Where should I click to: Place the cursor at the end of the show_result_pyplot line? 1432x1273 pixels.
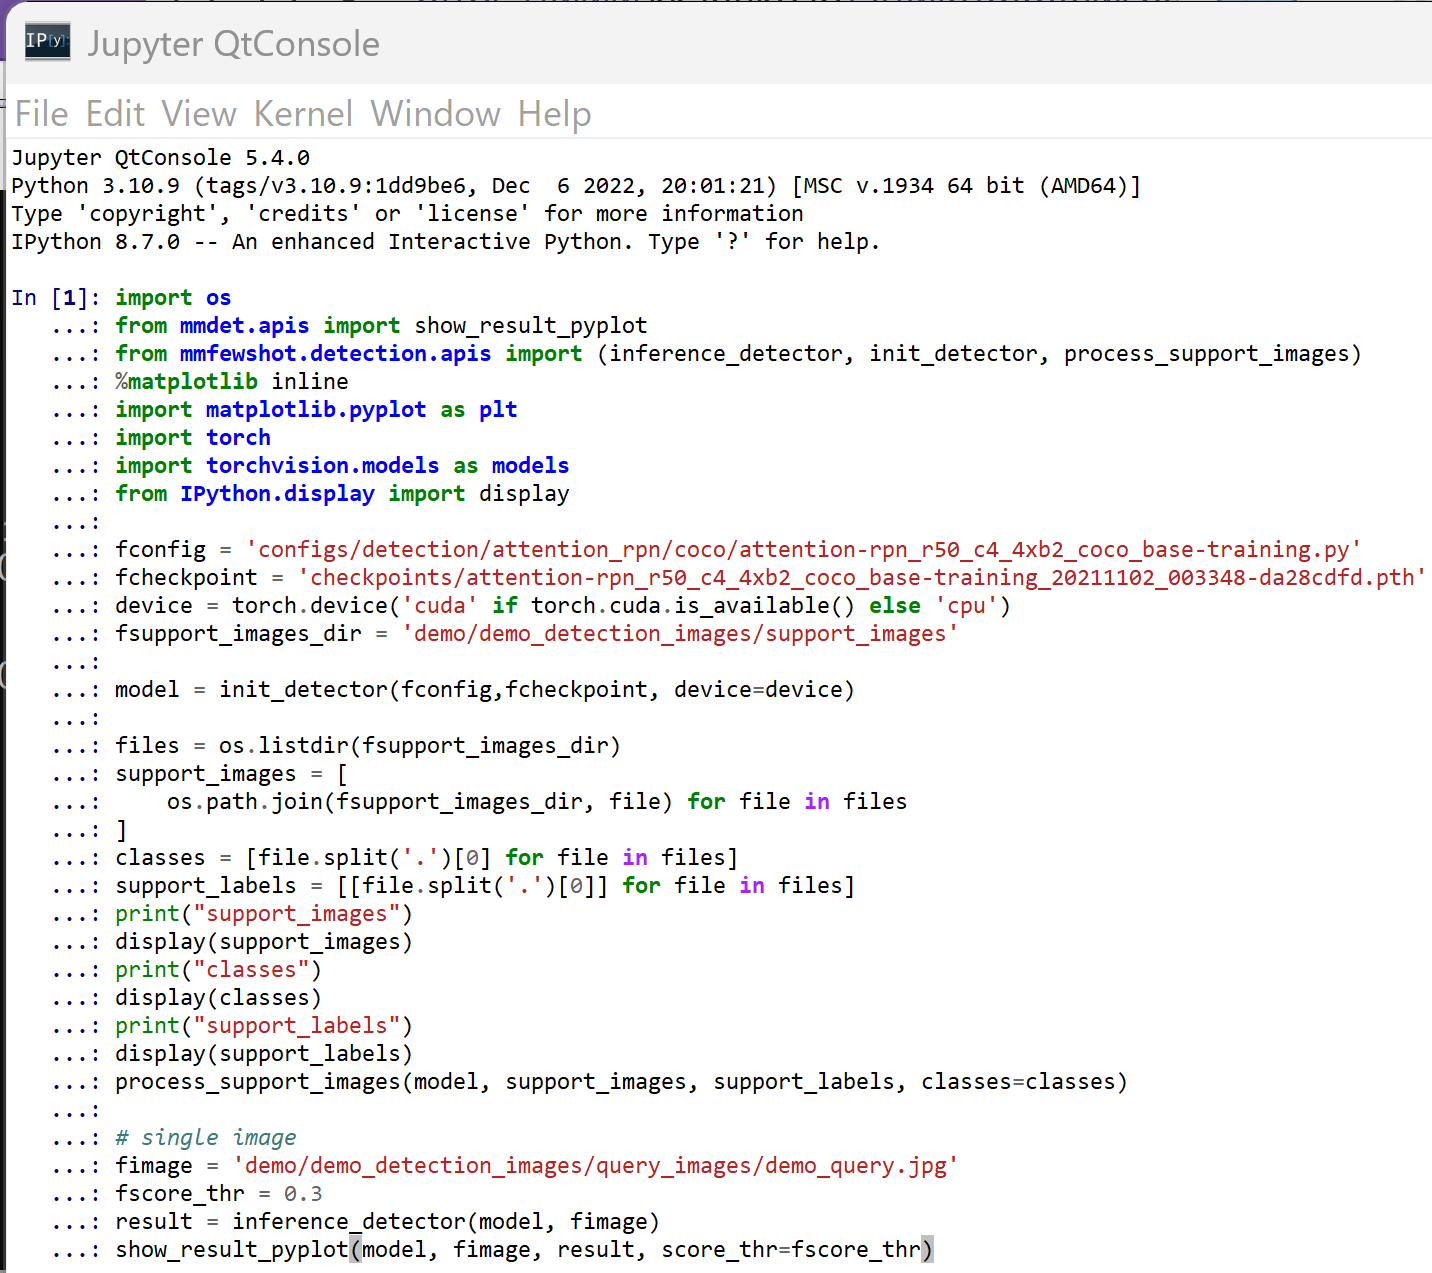(934, 1250)
